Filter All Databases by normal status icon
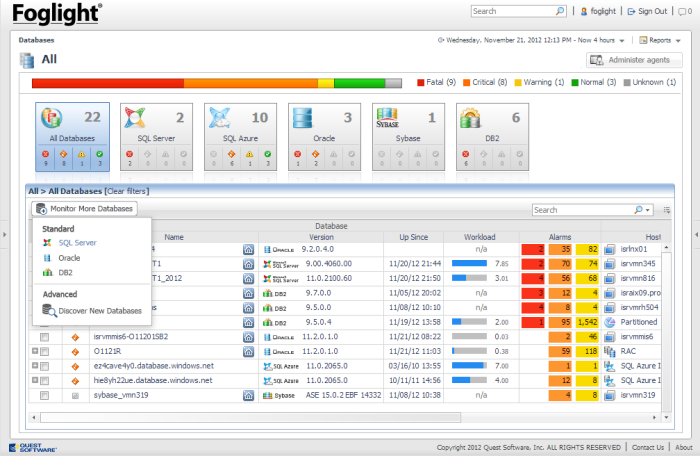700x456 pixels. point(100,154)
